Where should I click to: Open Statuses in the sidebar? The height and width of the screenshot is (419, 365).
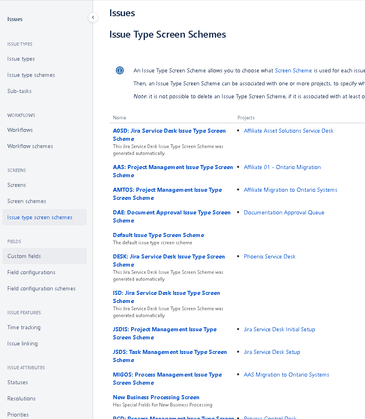pyautogui.click(x=18, y=382)
